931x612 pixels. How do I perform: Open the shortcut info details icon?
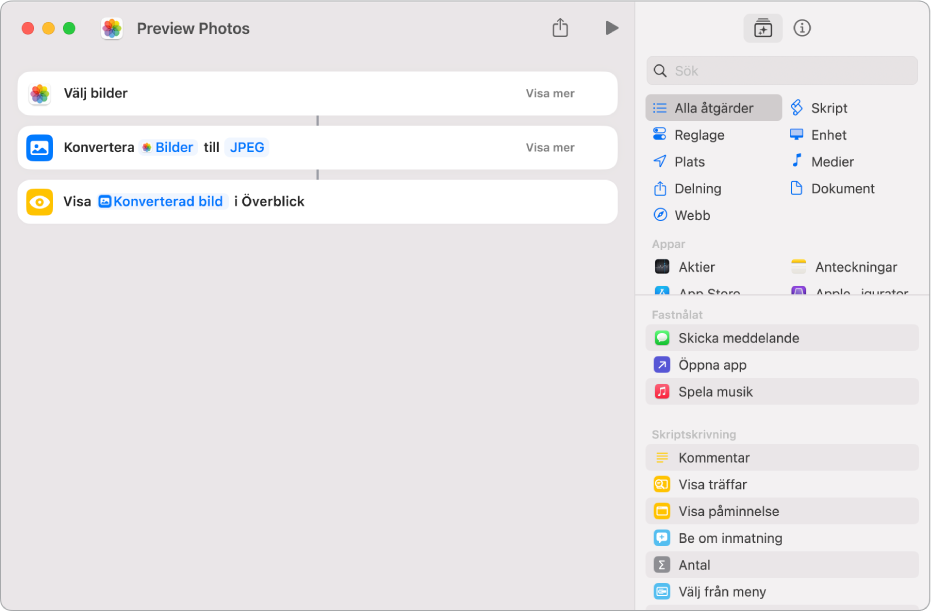(x=802, y=28)
